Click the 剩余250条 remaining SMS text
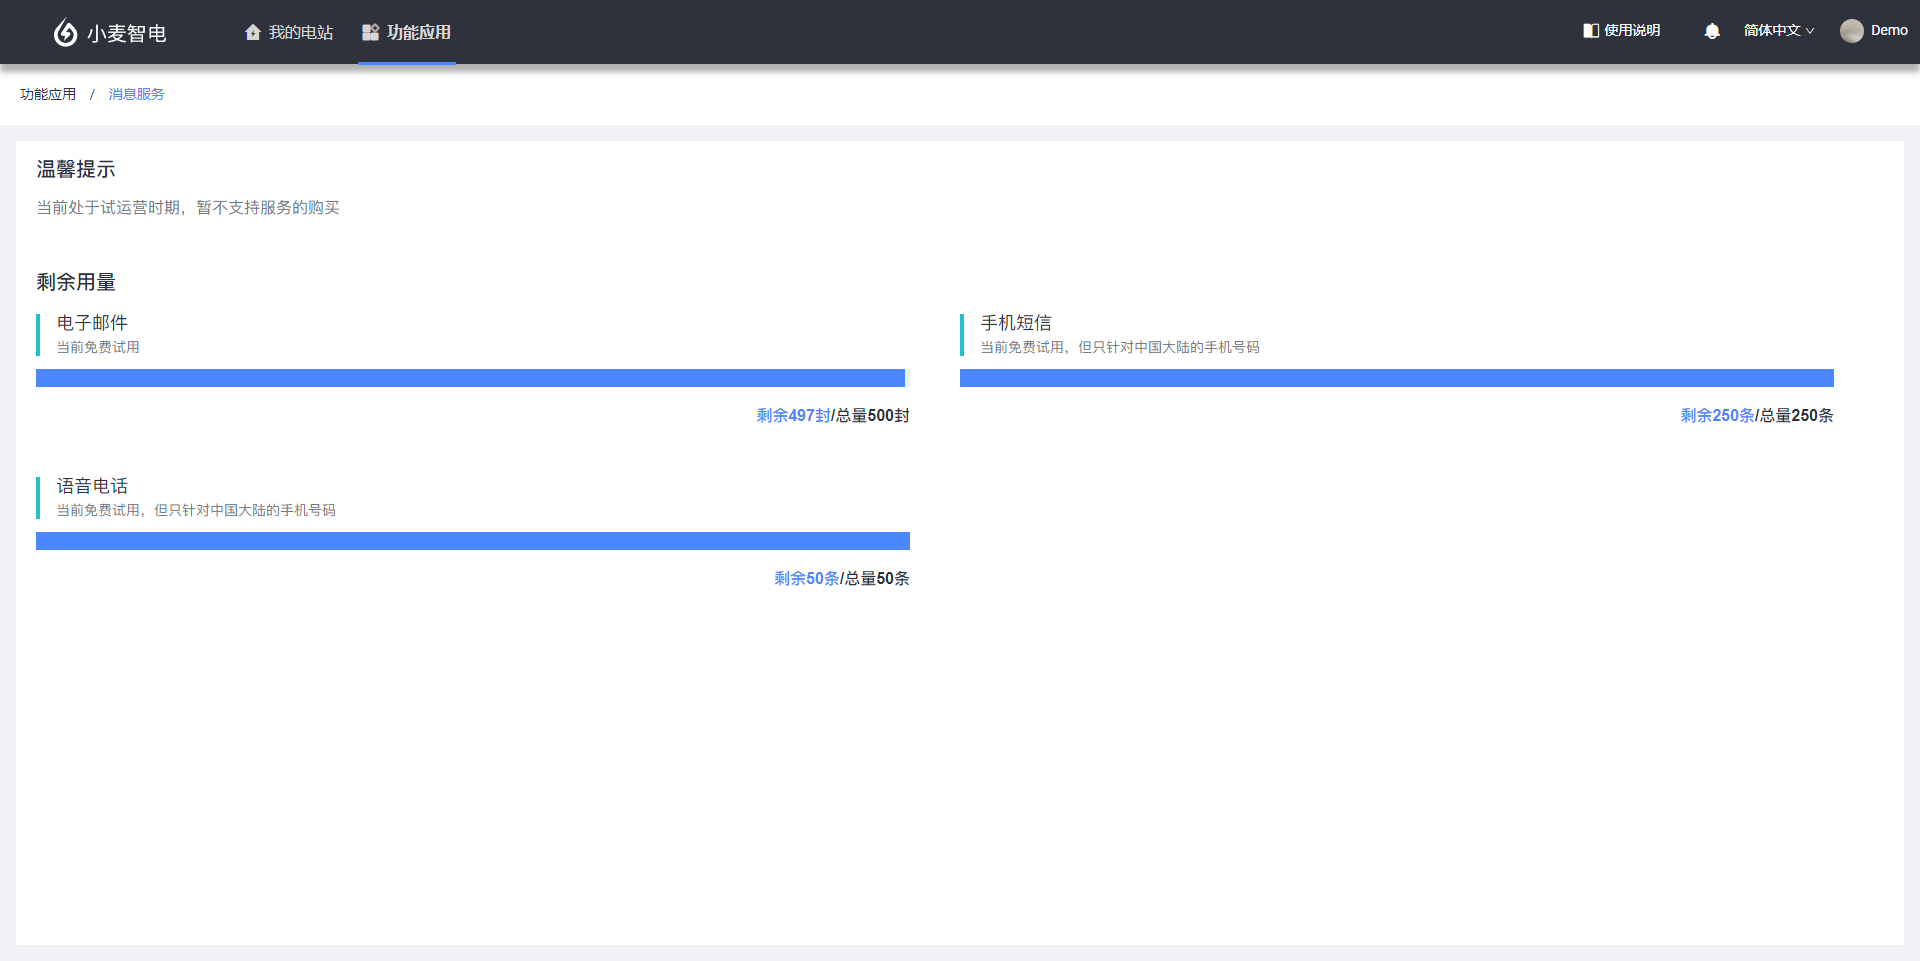 (1717, 415)
